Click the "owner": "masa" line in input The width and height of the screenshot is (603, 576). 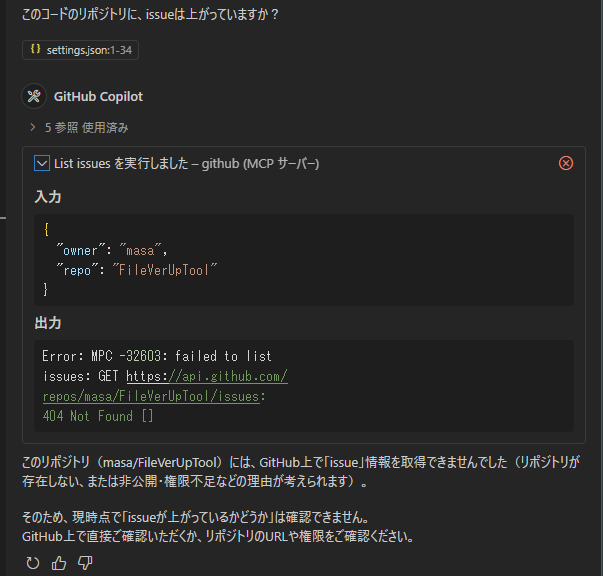(112, 250)
